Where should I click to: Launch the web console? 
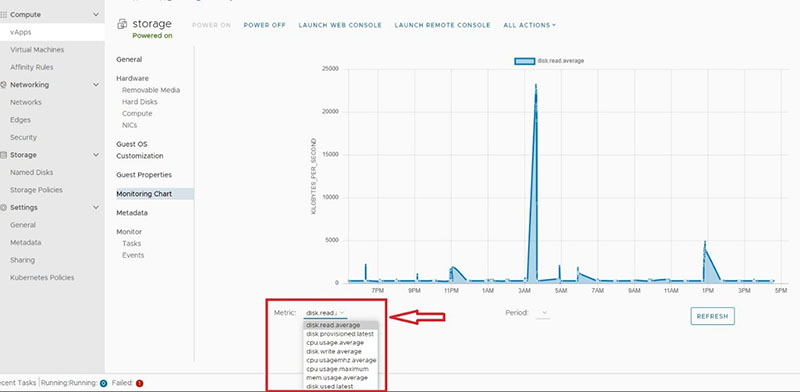pos(340,25)
